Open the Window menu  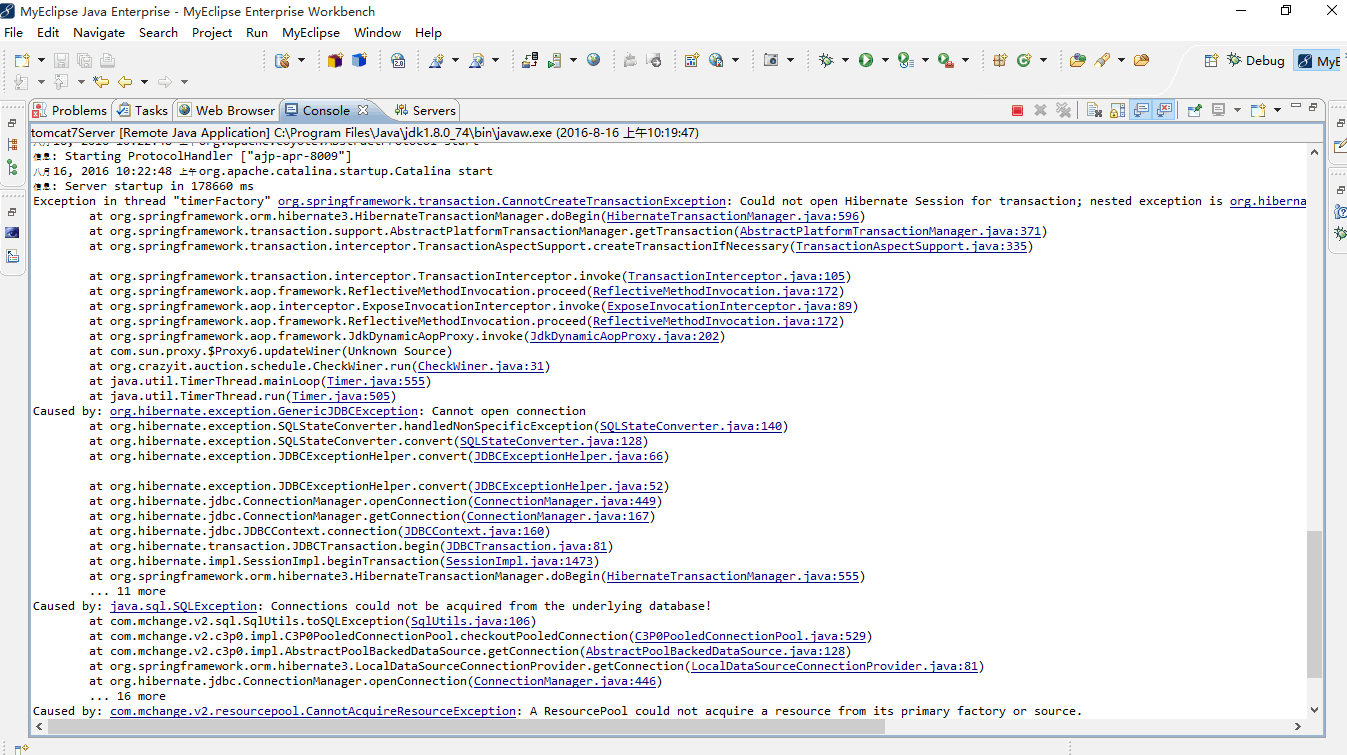pyautogui.click(x=377, y=32)
